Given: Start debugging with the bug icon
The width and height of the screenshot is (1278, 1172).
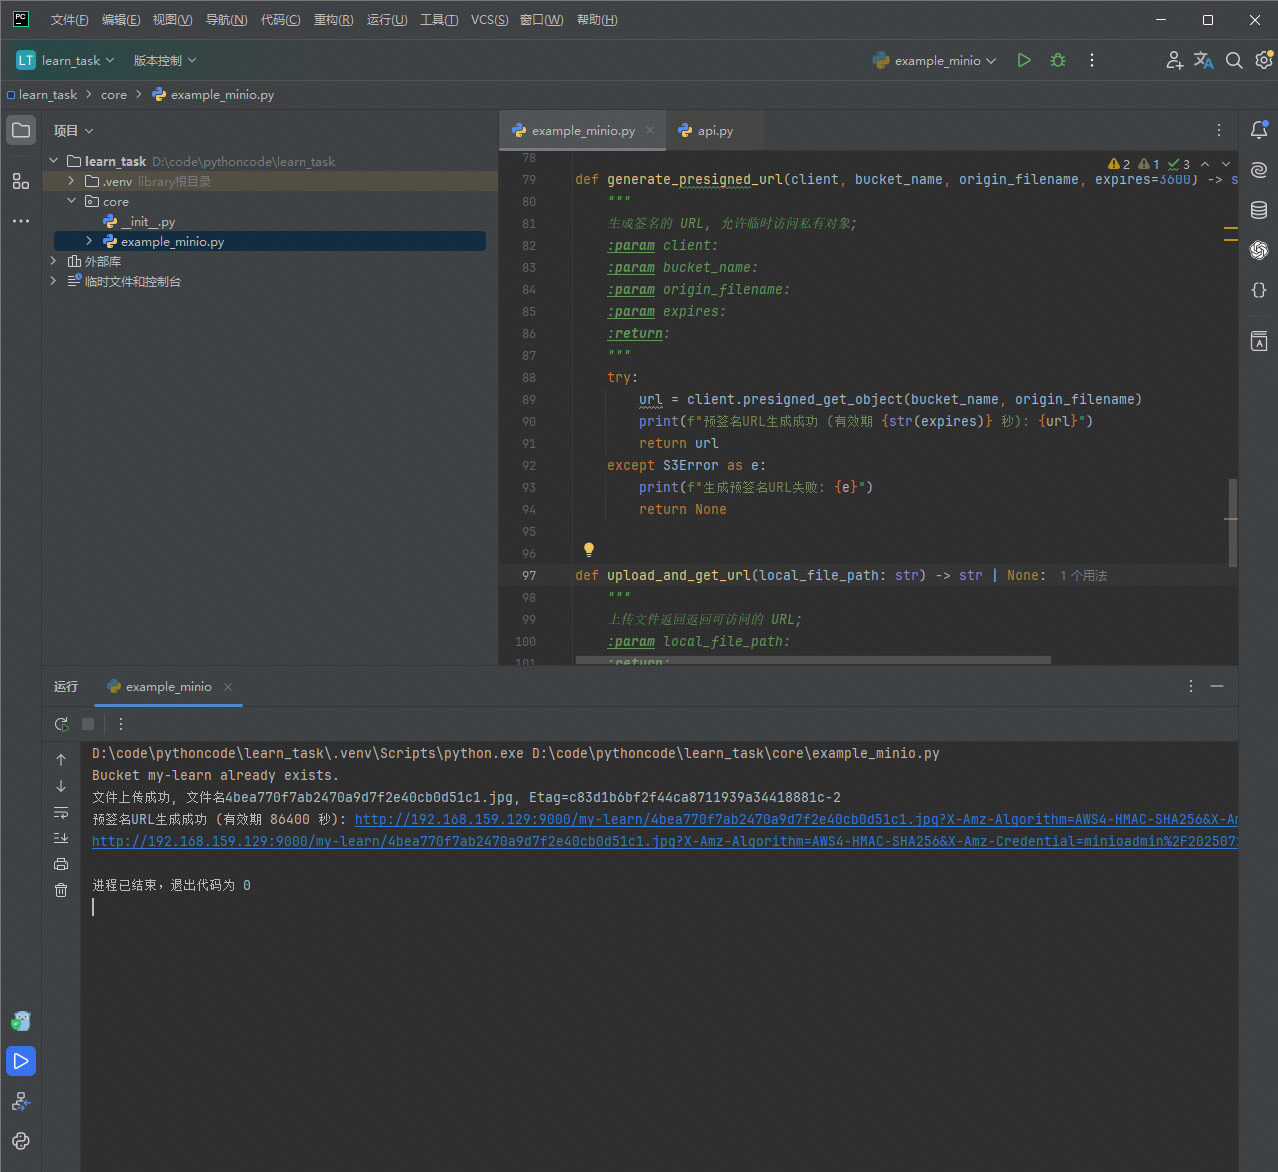Looking at the screenshot, I should click(x=1058, y=60).
